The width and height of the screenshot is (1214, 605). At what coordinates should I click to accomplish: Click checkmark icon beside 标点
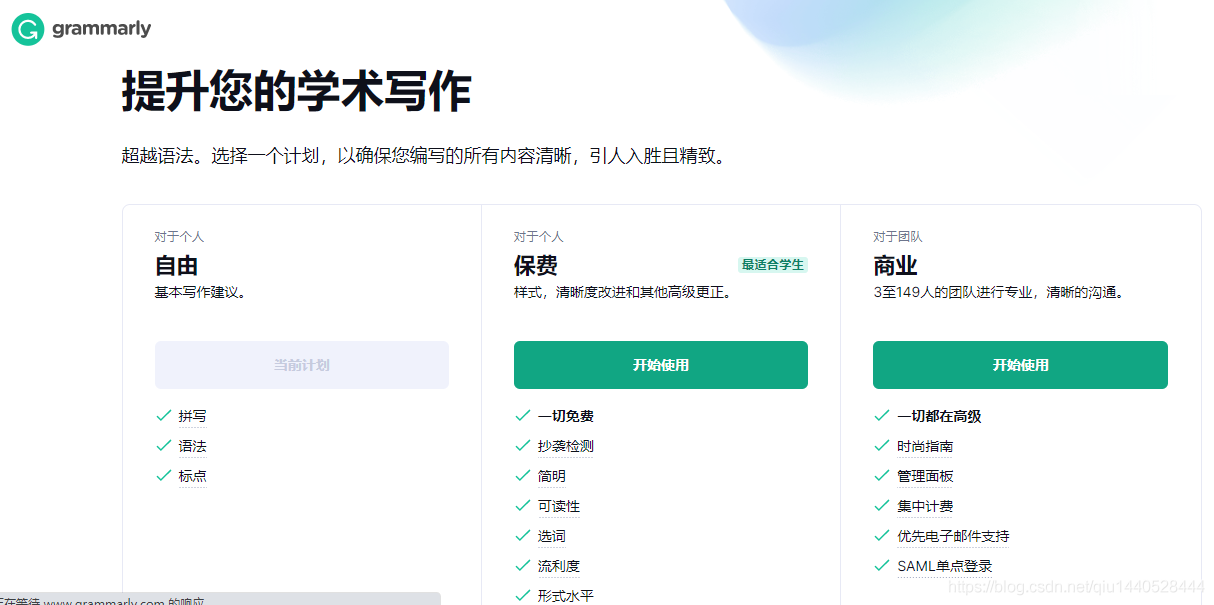click(x=164, y=475)
